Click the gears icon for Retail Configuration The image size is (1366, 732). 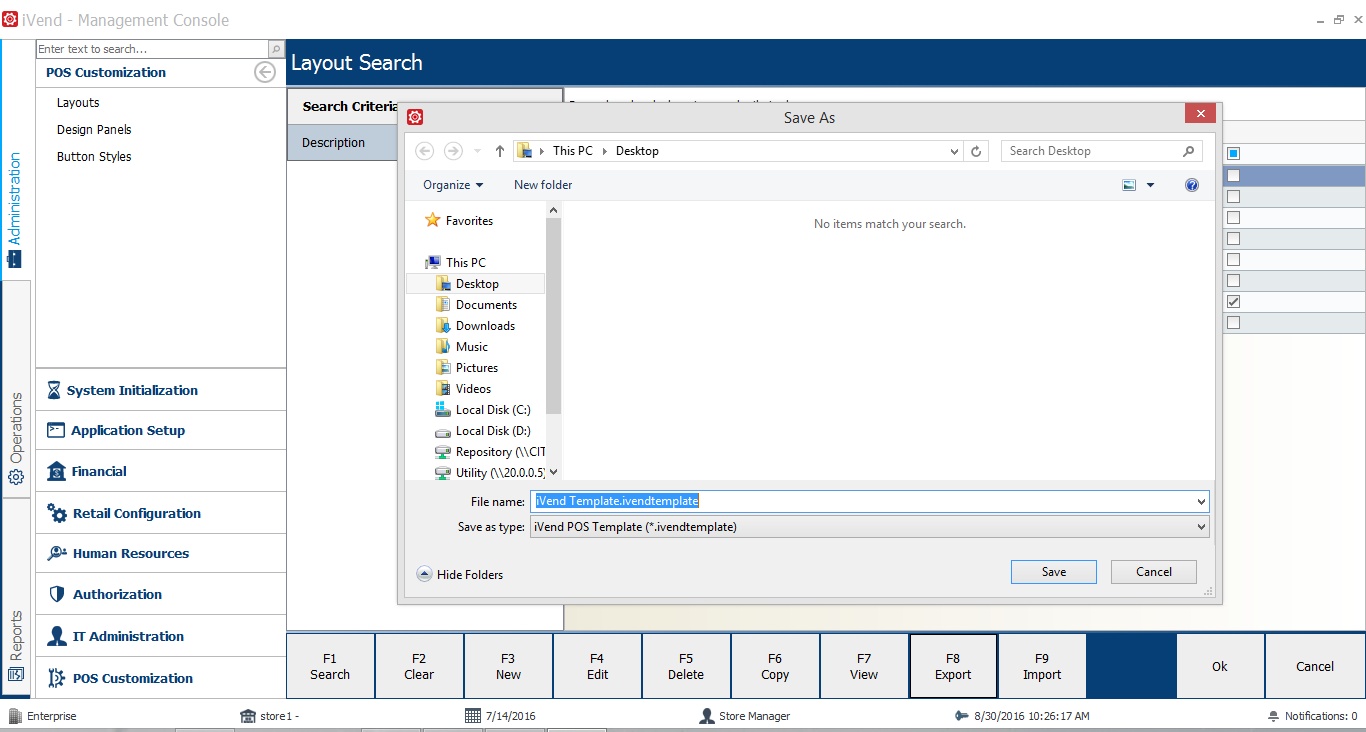pos(57,513)
